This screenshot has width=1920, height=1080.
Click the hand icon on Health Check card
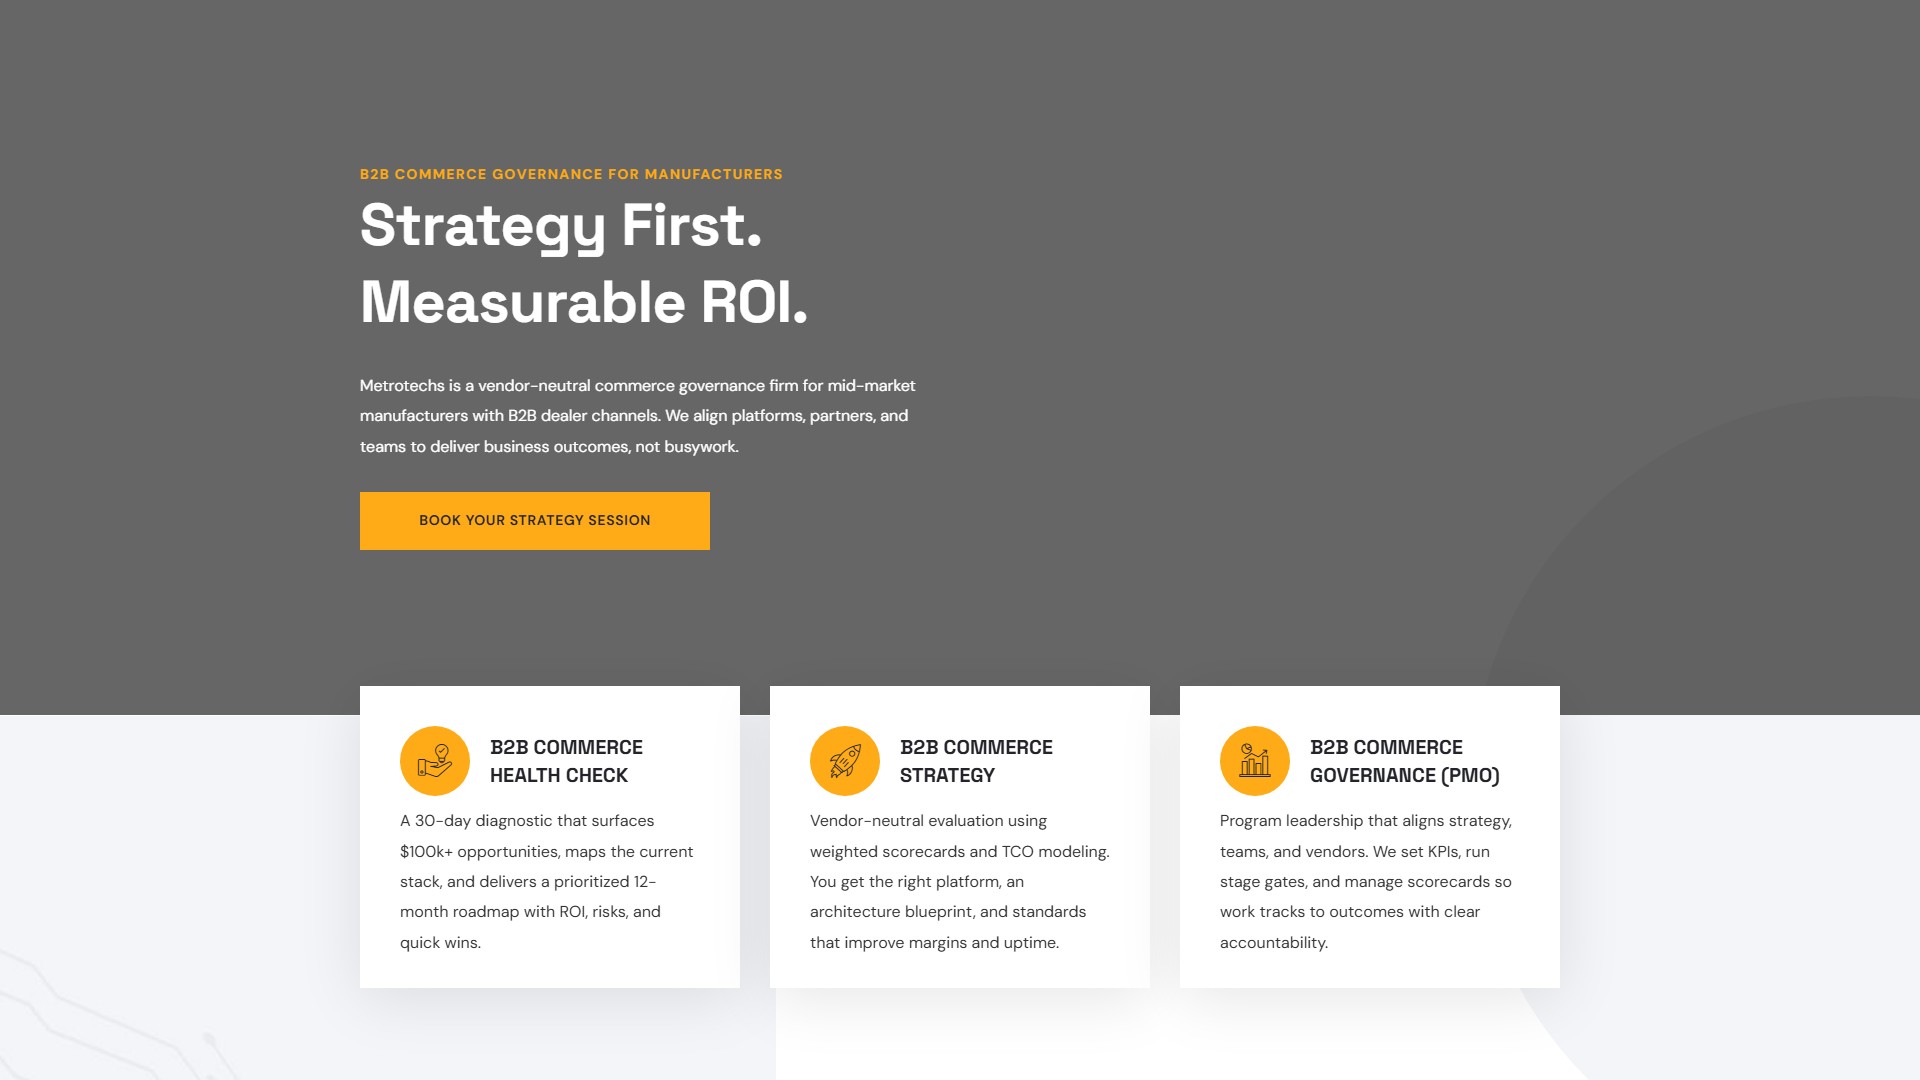pos(435,761)
